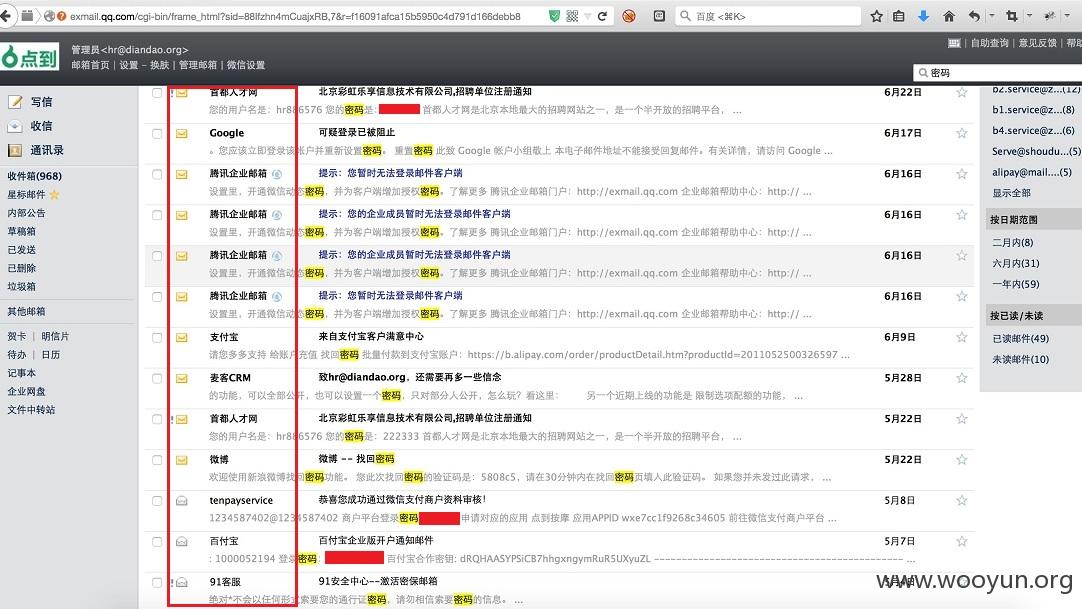Screen dimensions: 1082x609
Task: Click the envelope icon of the 支付宝 email
Action: click(x=181, y=337)
